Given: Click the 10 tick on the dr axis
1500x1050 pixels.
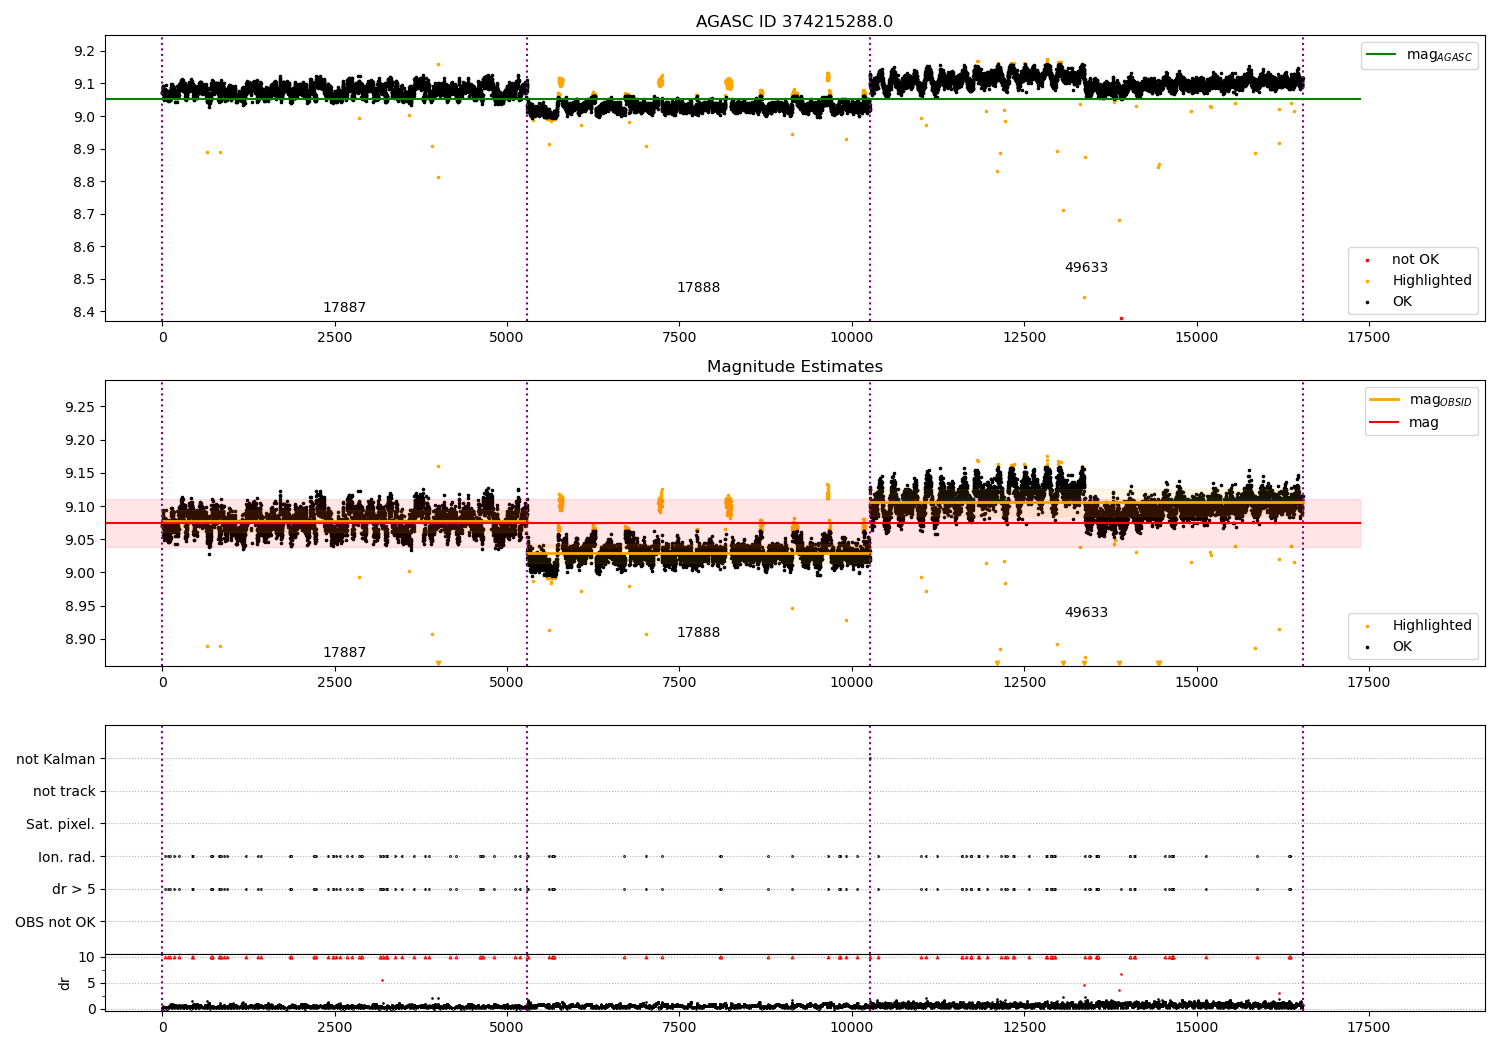Looking at the screenshot, I should [x=88, y=957].
